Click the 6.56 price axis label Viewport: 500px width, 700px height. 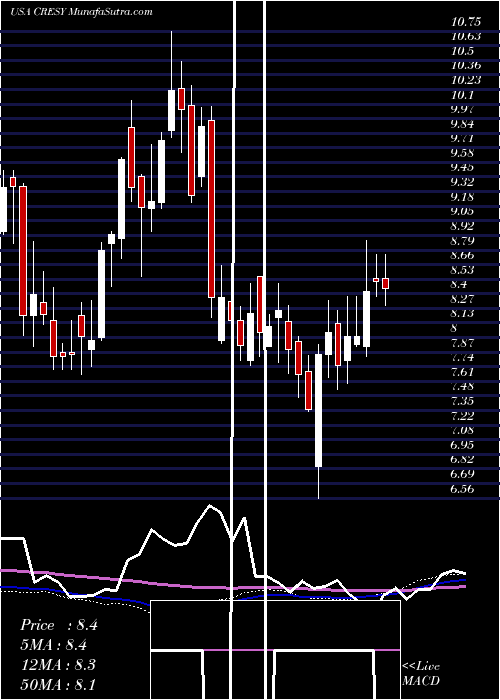[462, 489]
